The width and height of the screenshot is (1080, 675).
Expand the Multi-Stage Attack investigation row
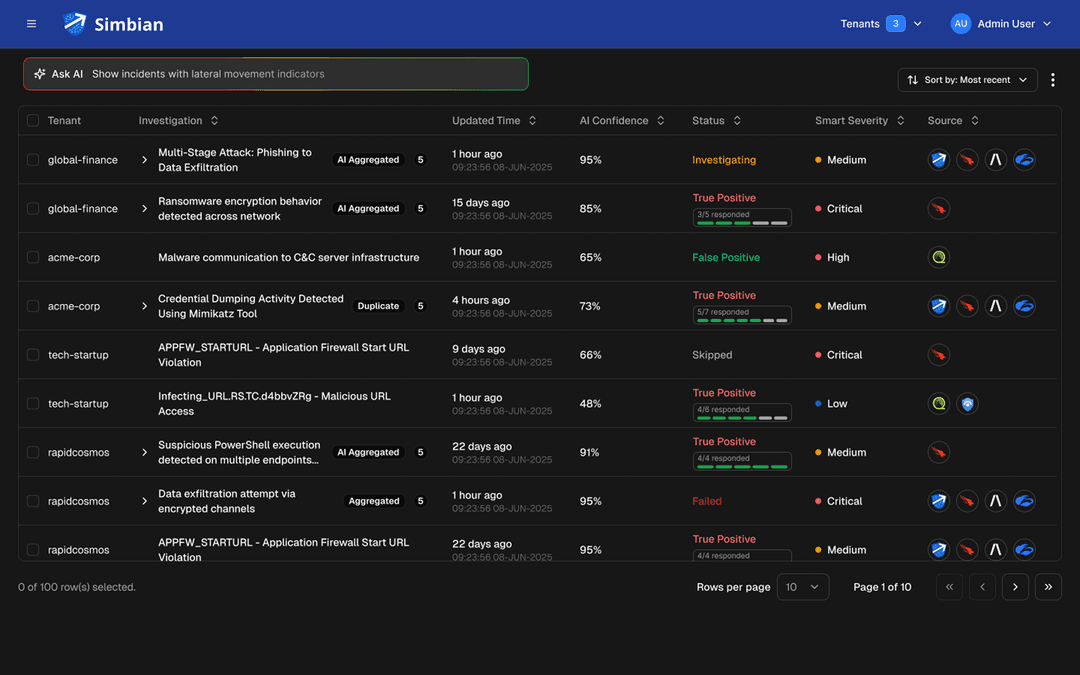click(x=144, y=160)
